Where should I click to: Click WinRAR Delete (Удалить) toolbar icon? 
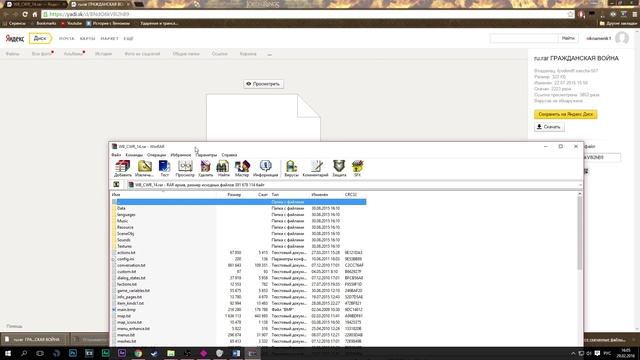(206, 168)
